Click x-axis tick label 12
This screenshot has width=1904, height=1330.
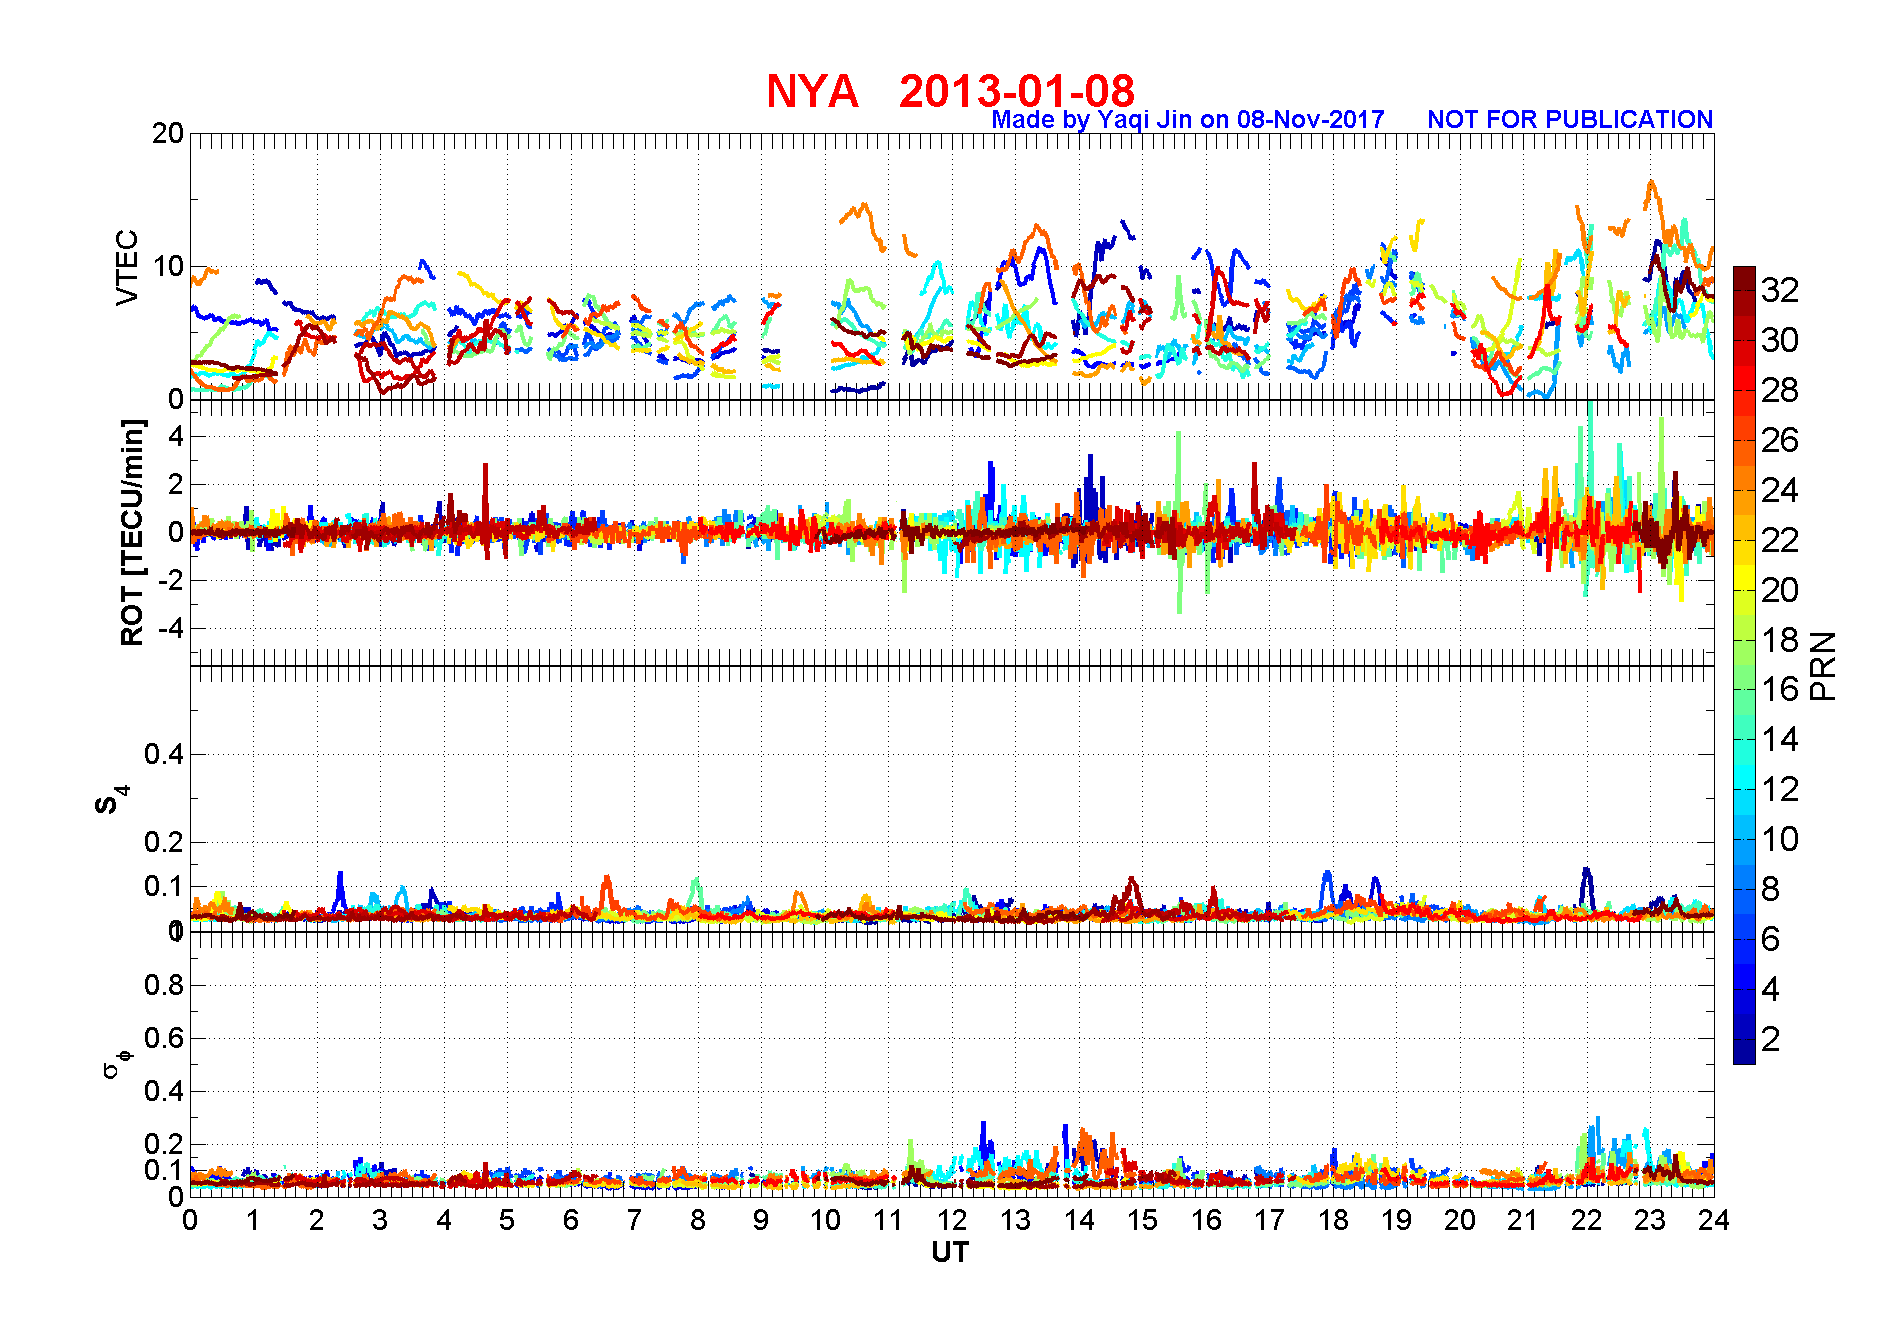[952, 1220]
